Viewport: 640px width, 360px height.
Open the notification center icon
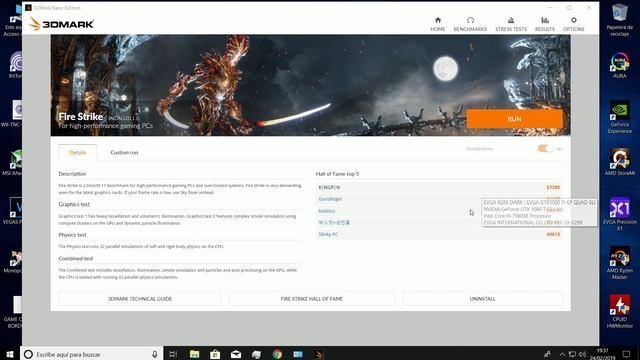(627, 354)
